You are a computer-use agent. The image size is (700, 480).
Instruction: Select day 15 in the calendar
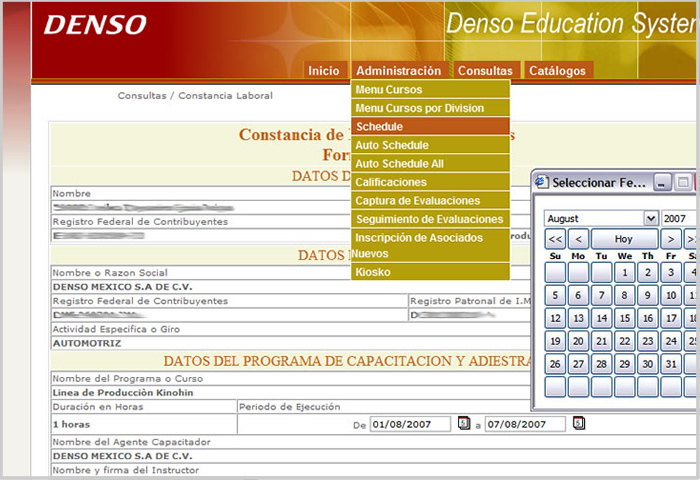625,318
